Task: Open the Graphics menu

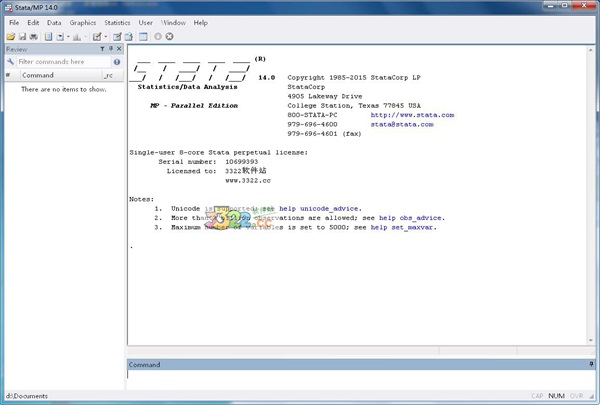Action: tap(83, 23)
